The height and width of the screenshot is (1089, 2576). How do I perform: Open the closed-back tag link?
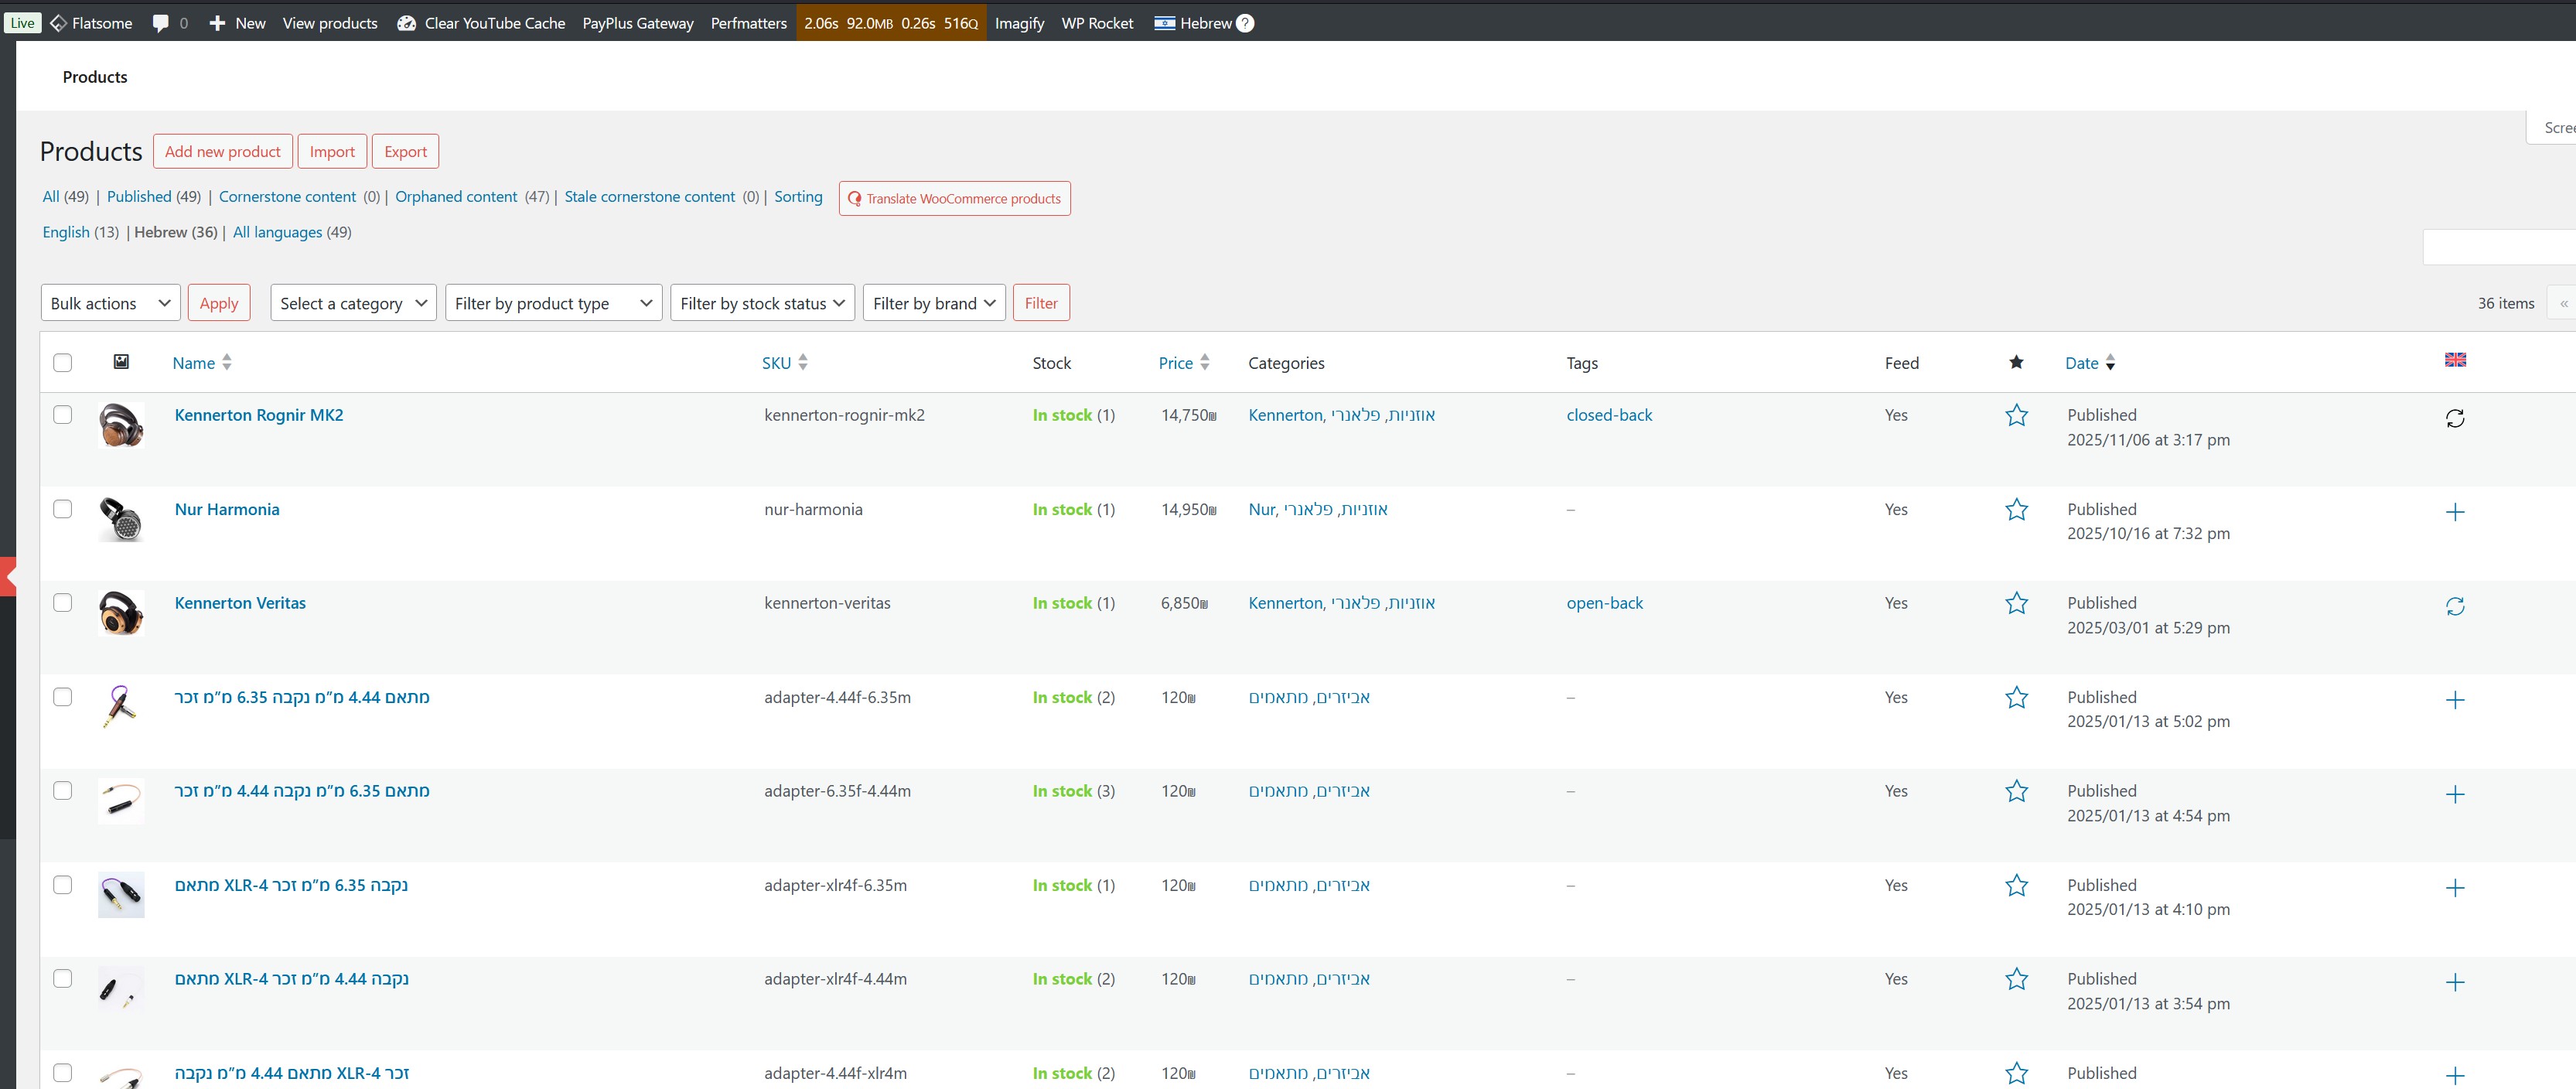coord(1608,415)
